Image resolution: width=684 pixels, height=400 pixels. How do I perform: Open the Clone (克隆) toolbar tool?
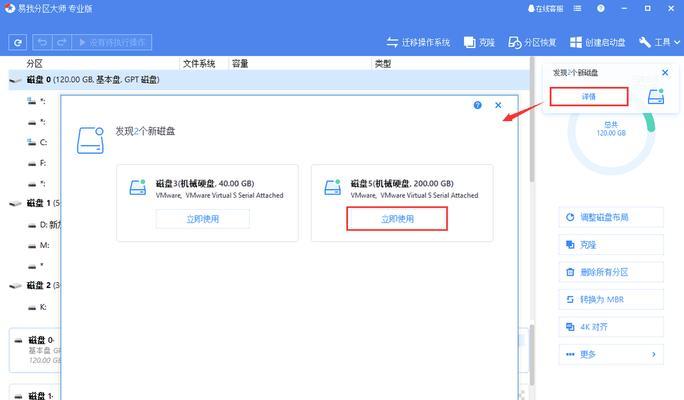(479, 42)
